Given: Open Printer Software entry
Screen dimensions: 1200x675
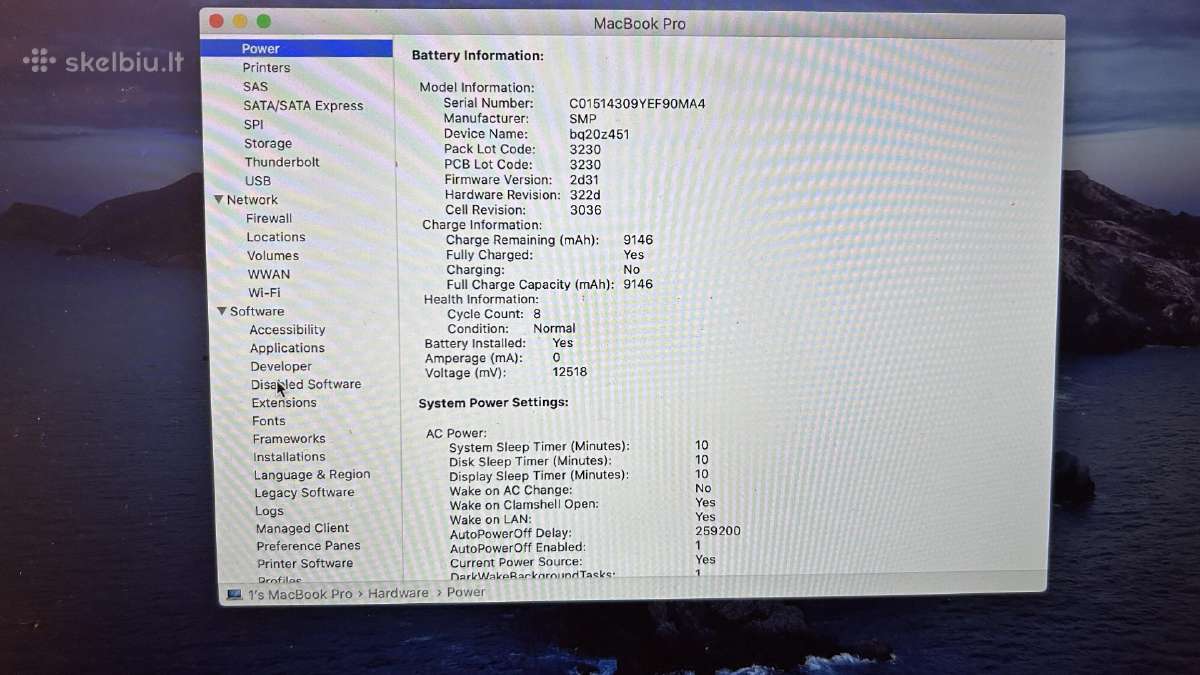Looking at the screenshot, I should [x=305, y=564].
